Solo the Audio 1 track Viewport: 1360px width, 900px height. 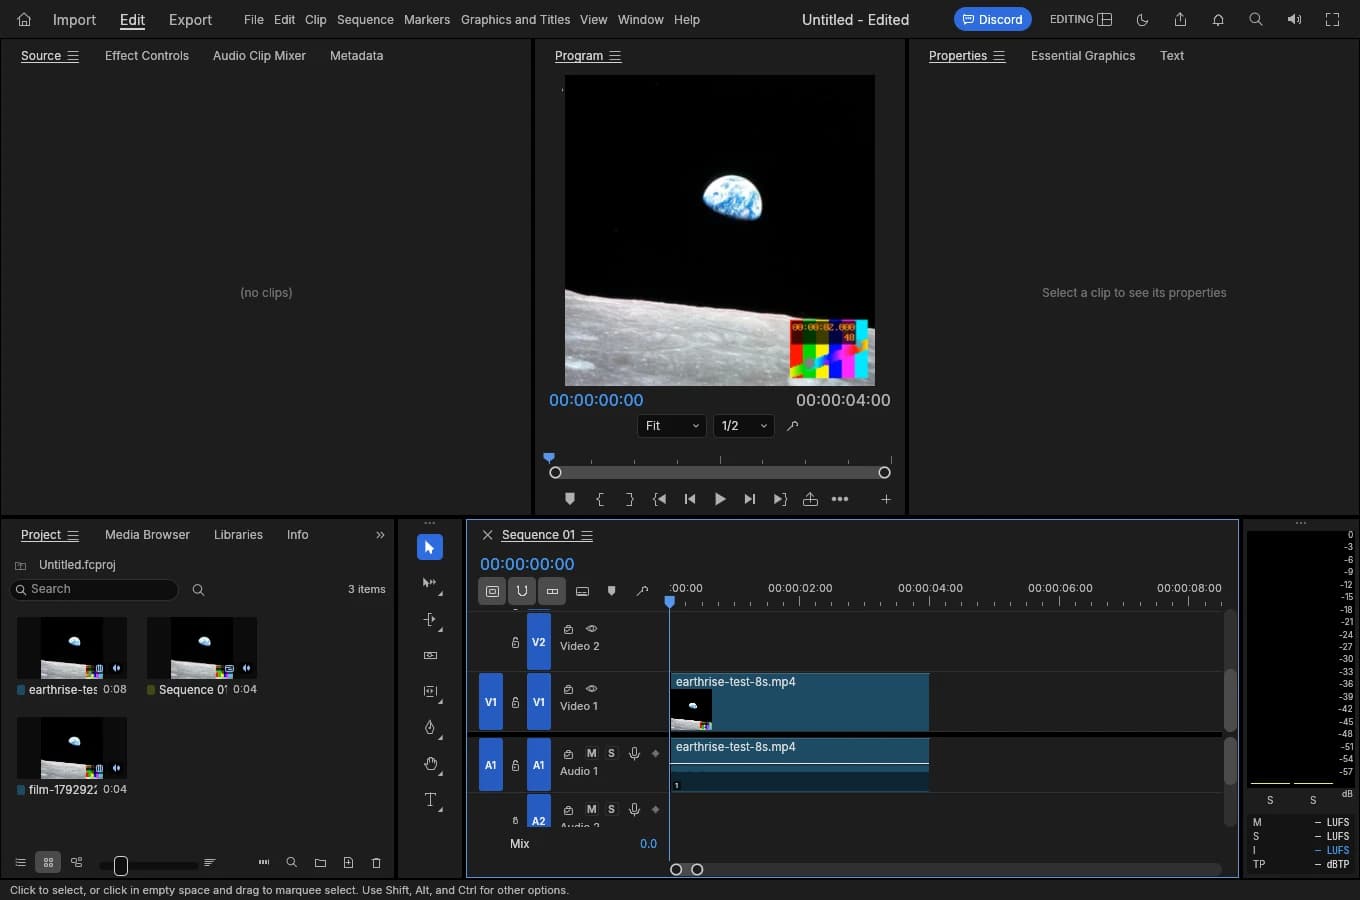click(611, 753)
